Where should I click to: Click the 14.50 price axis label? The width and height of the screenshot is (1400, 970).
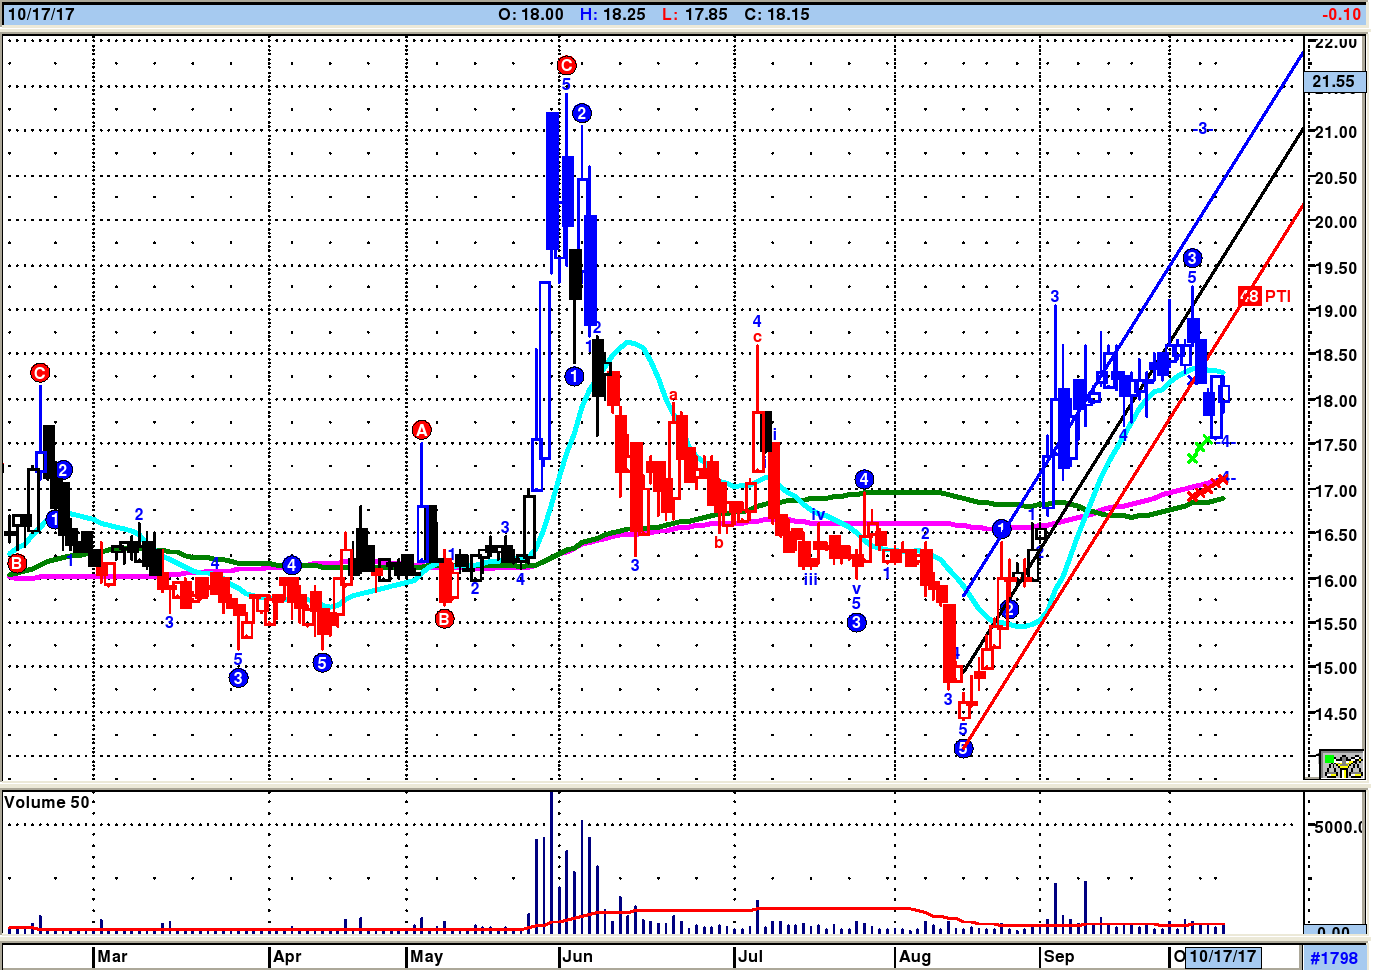pos(1335,714)
